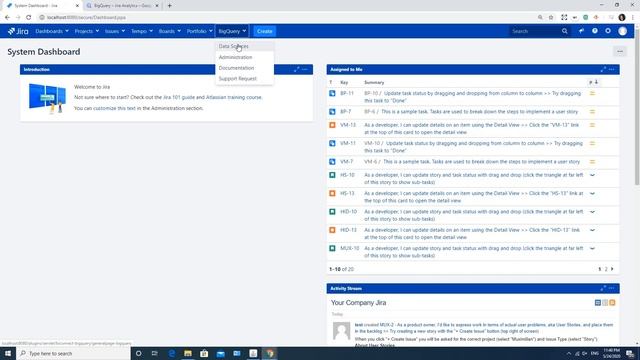The image size is (640, 360).
Task: Open the dashboard tools ellipsis button
Action: (620, 51)
